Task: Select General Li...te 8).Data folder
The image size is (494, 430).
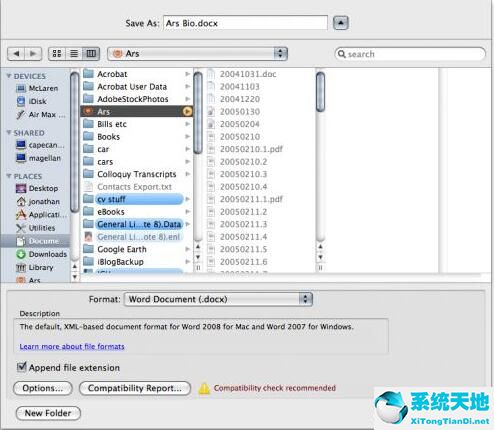Action: tap(136, 224)
